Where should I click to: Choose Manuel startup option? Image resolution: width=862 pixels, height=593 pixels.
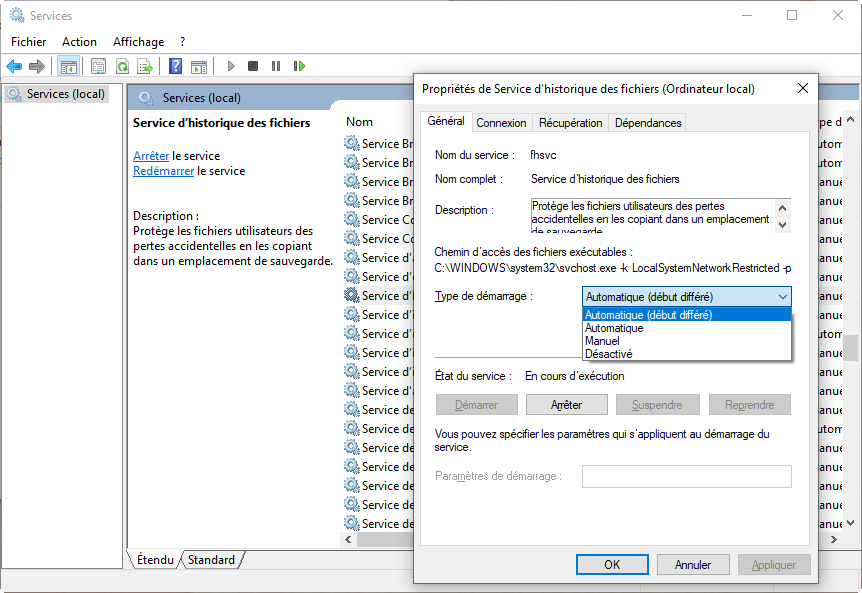pyautogui.click(x=687, y=341)
